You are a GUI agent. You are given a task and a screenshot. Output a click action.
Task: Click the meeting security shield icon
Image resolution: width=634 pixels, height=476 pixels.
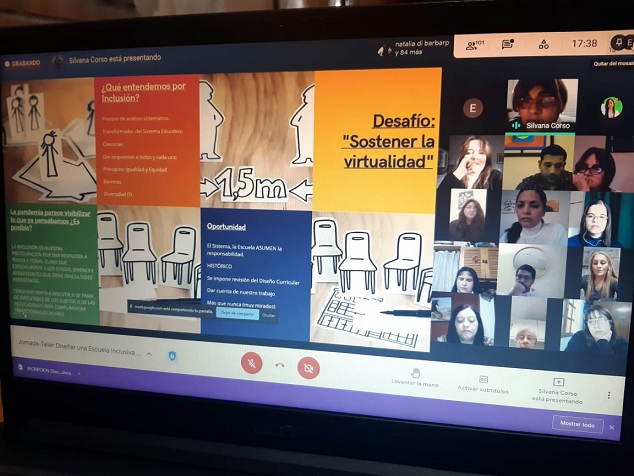(172, 355)
